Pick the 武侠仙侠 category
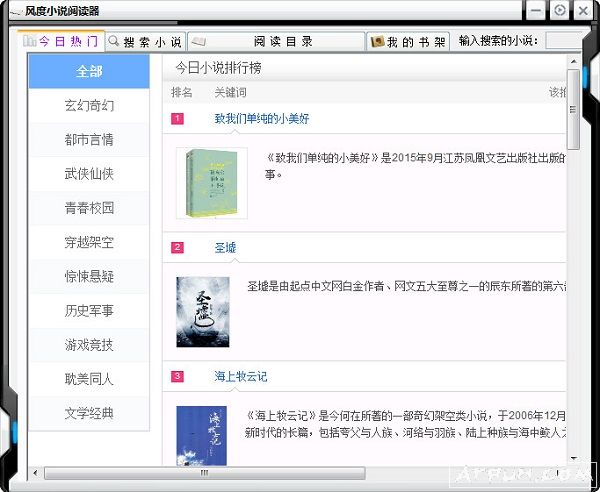This screenshot has width=600, height=492. coord(89,174)
